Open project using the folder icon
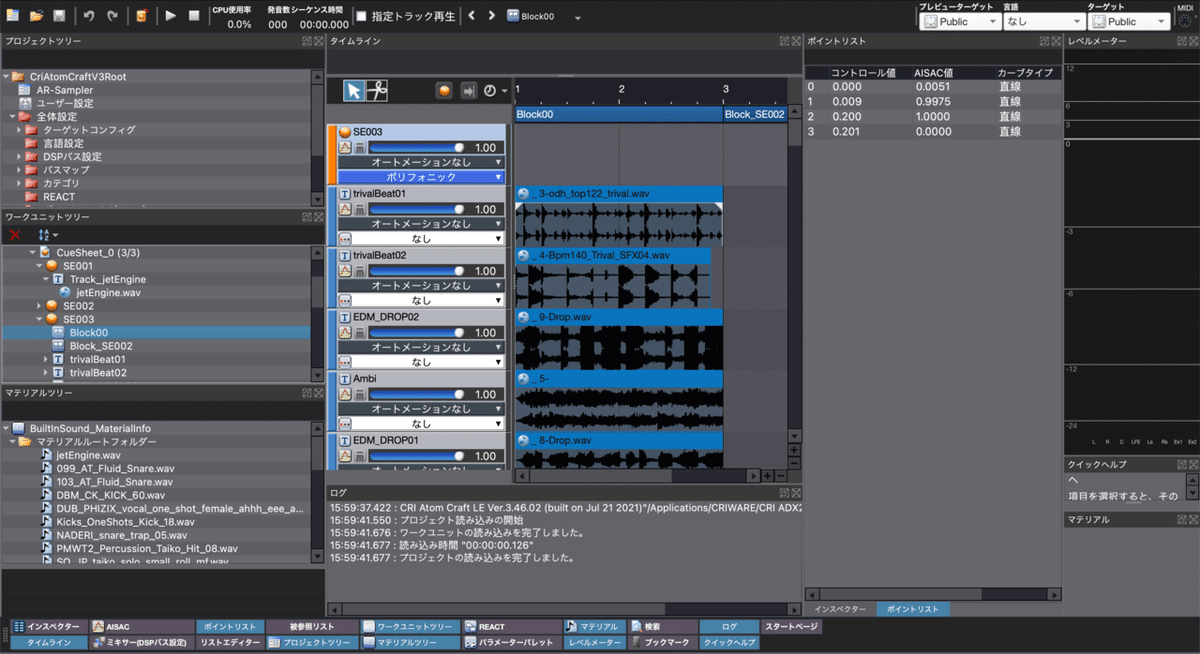1200x654 pixels. coord(37,16)
